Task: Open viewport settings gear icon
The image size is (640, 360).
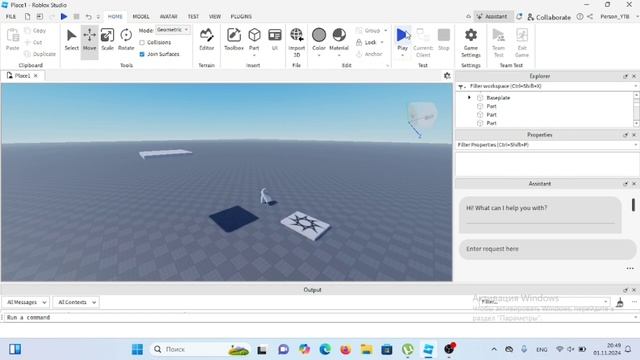Action: tap(447, 76)
